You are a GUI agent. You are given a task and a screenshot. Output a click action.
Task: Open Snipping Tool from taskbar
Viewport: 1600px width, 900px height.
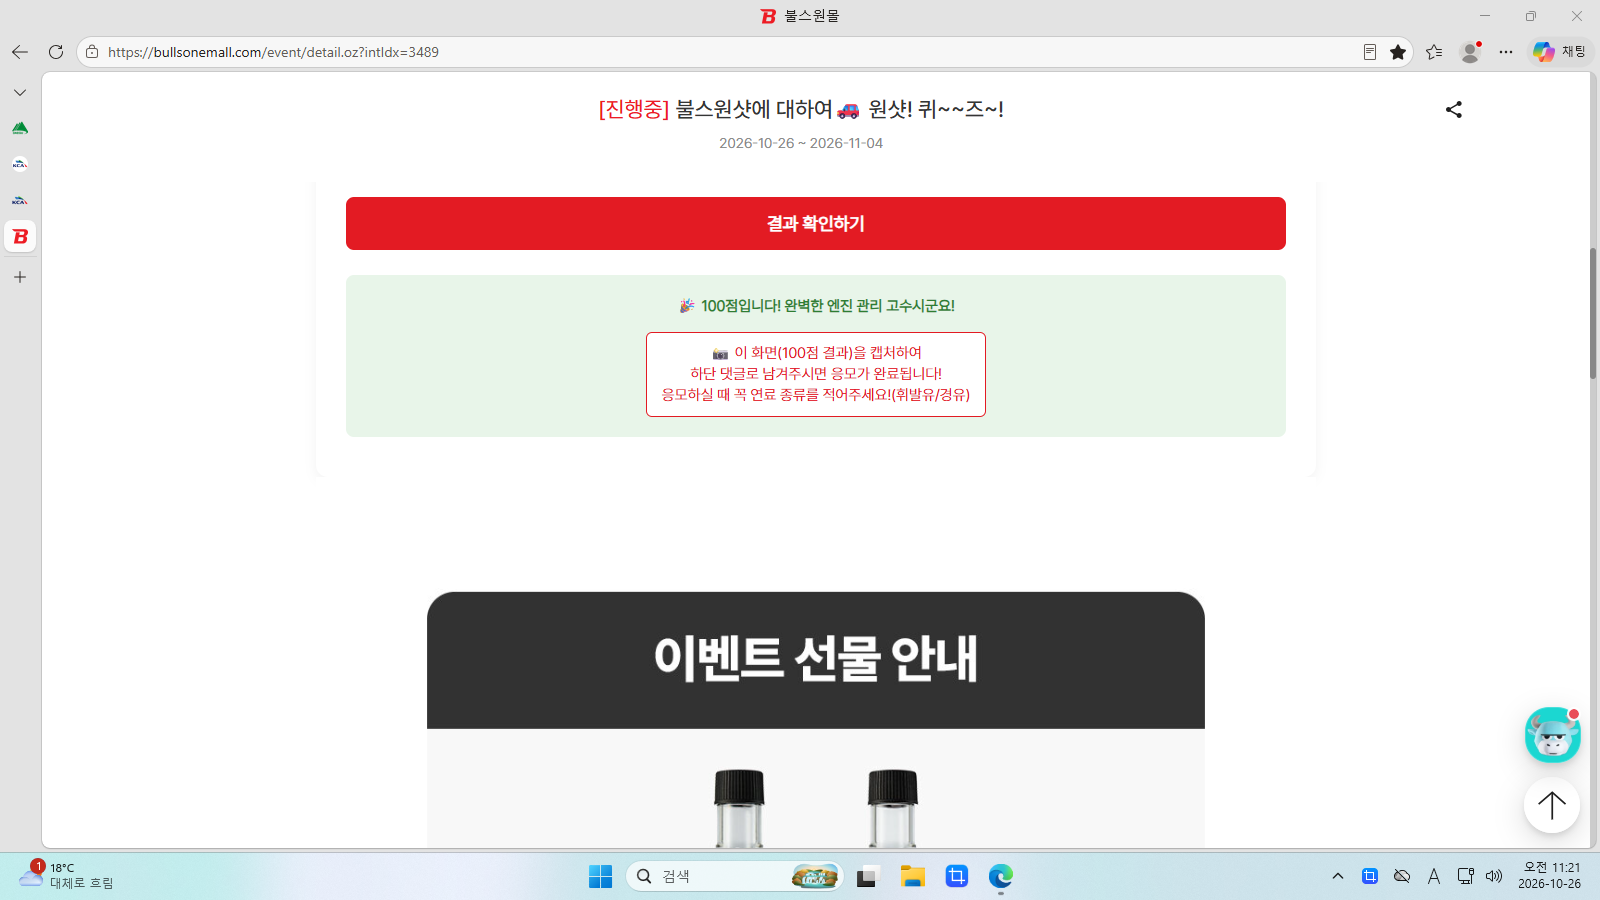point(957,877)
